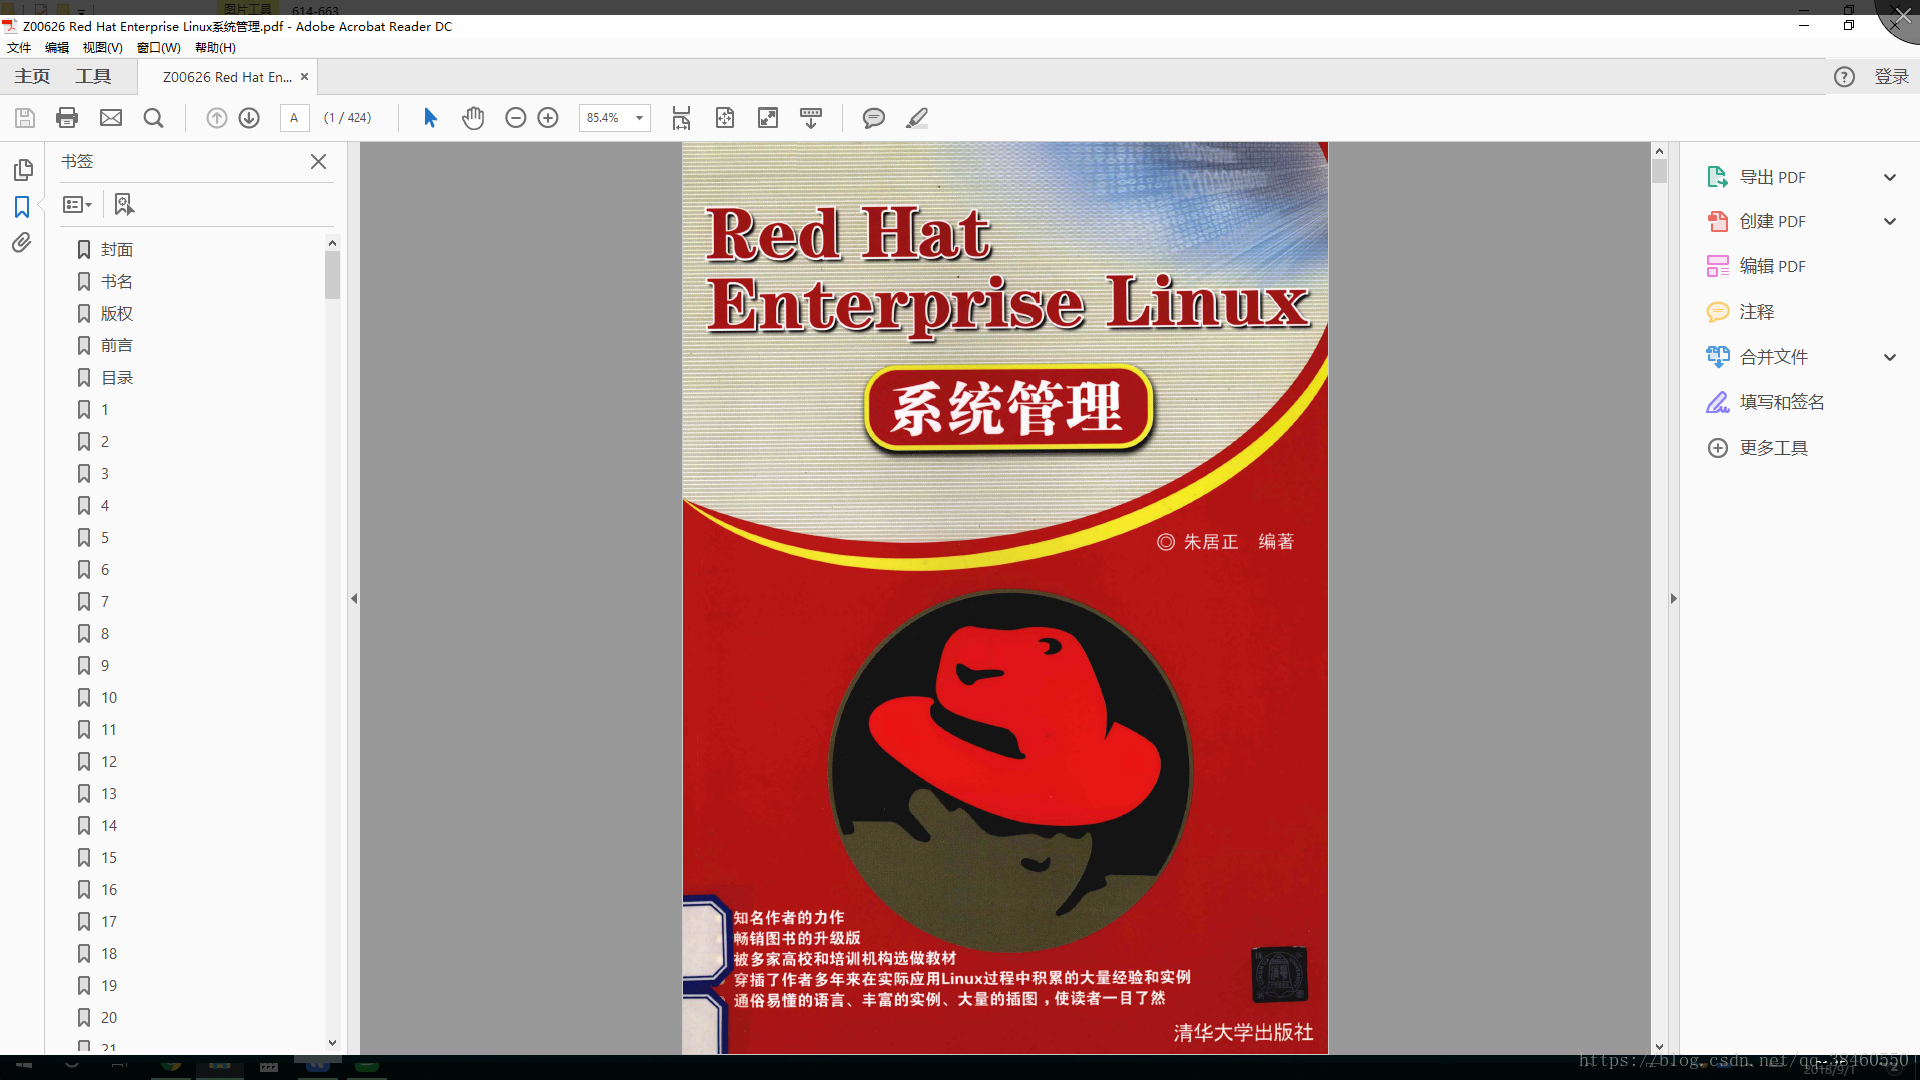The height and width of the screenshot is (1080, 1920).
Task: Click the bookmarks list scrollbar thumb
Action: [x=332, y=275]
